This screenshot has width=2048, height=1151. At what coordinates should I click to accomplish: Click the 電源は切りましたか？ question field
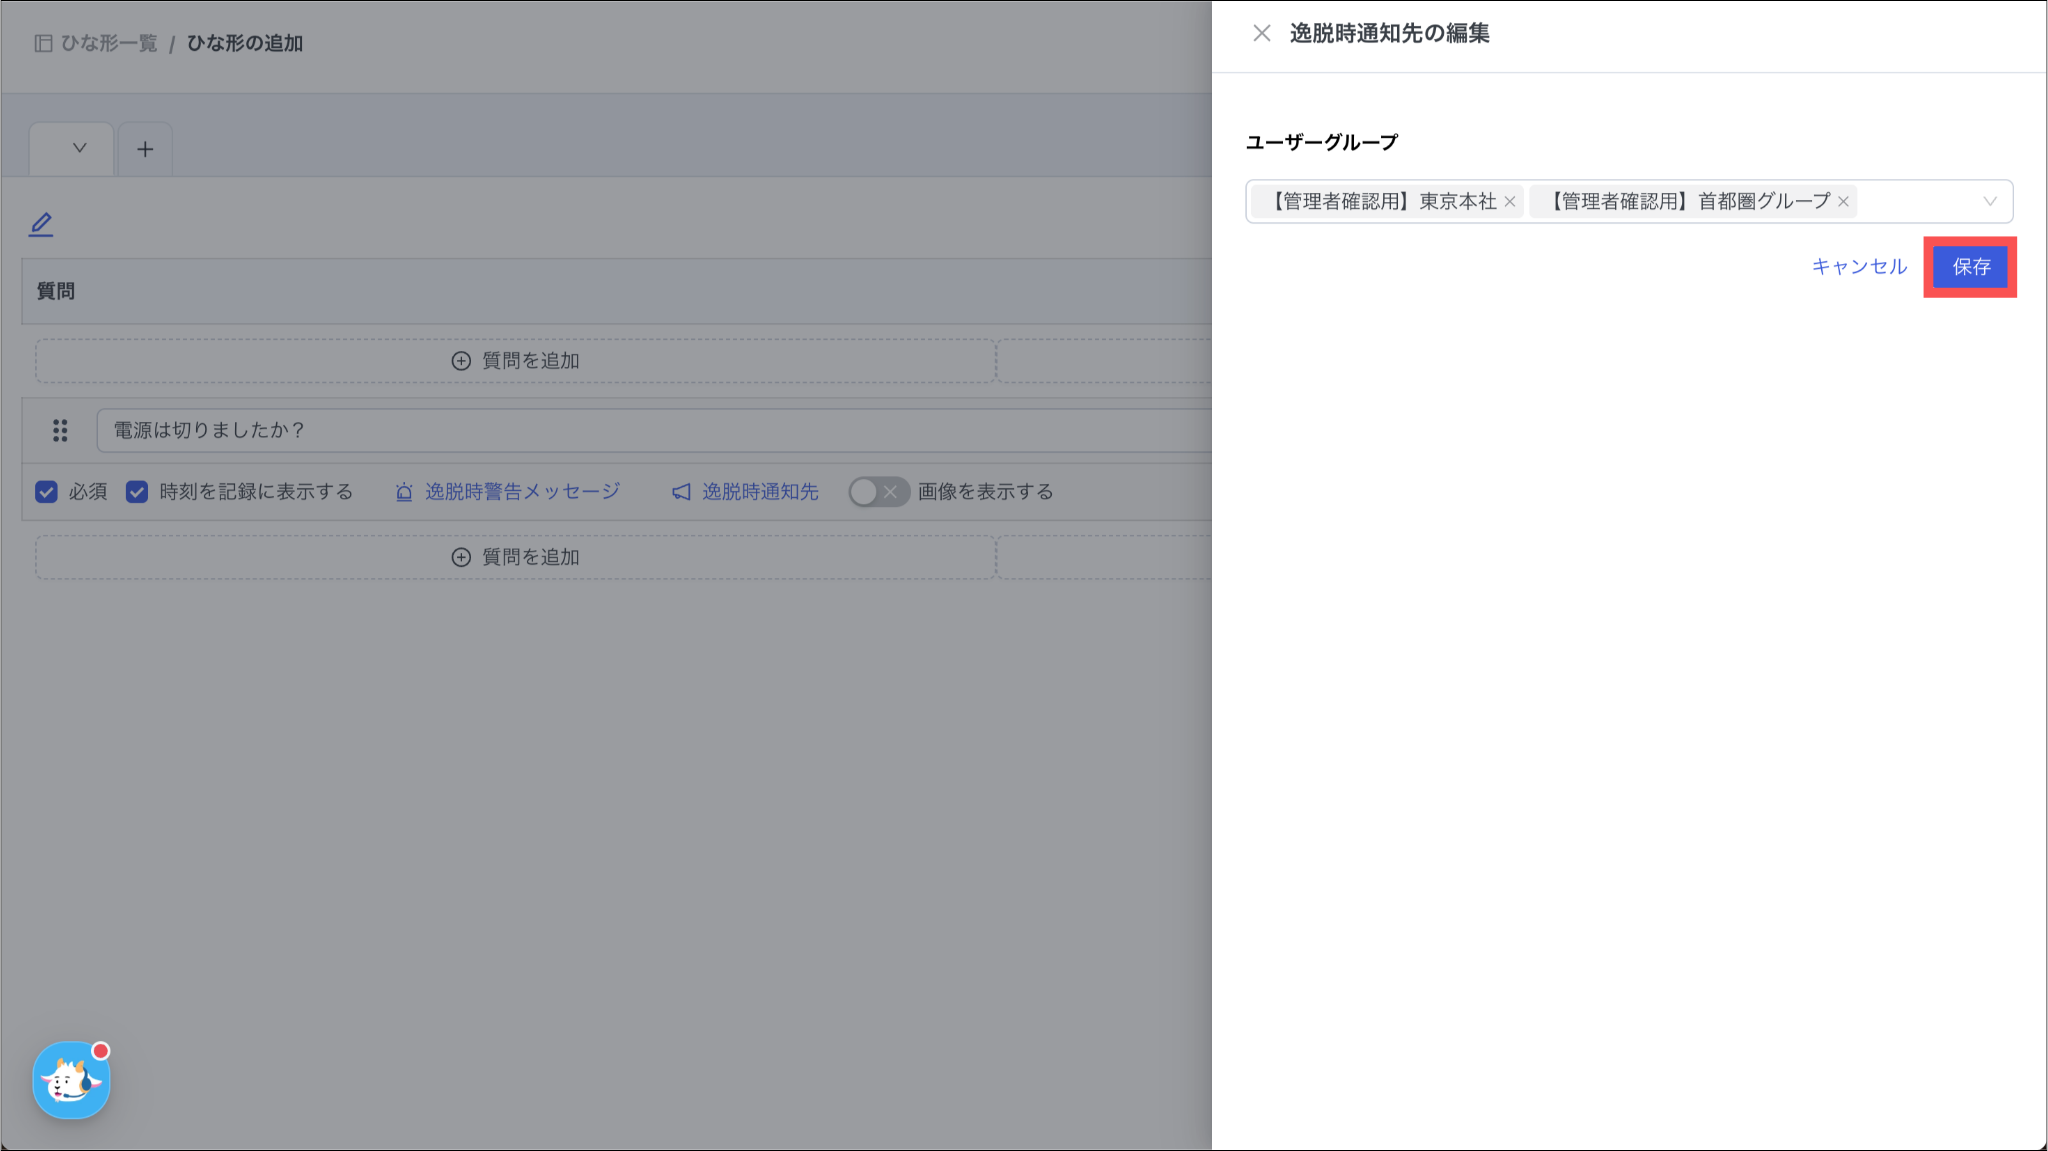tap(650, 430)
